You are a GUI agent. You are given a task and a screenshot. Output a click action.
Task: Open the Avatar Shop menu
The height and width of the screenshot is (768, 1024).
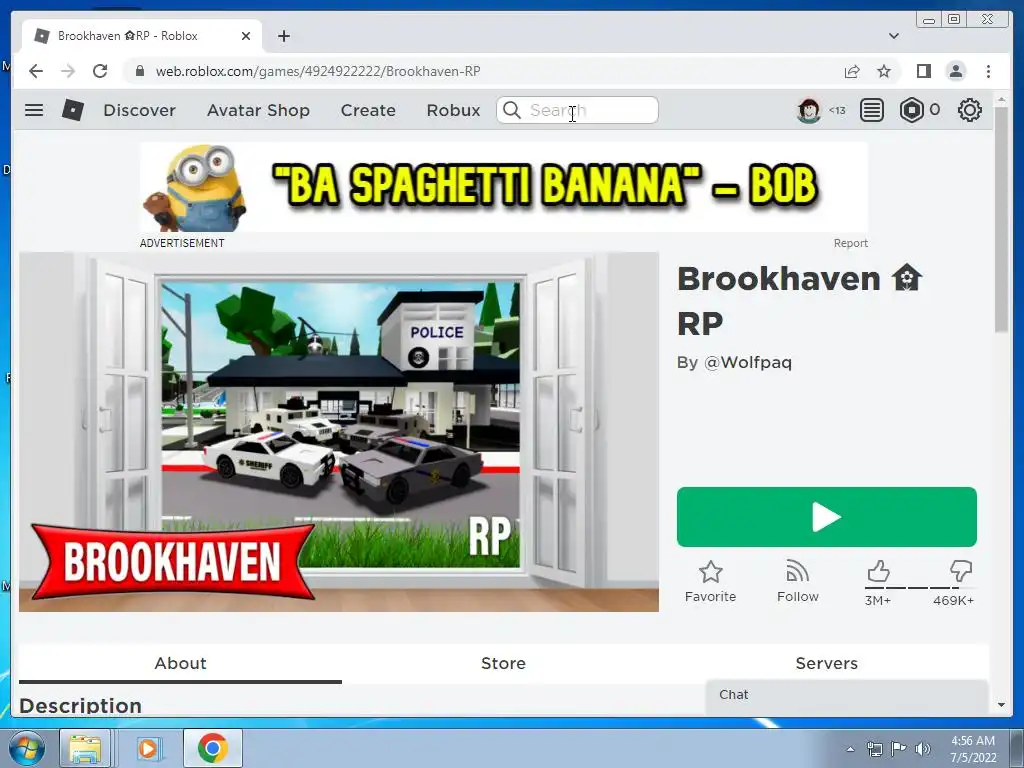coord(258,110)
